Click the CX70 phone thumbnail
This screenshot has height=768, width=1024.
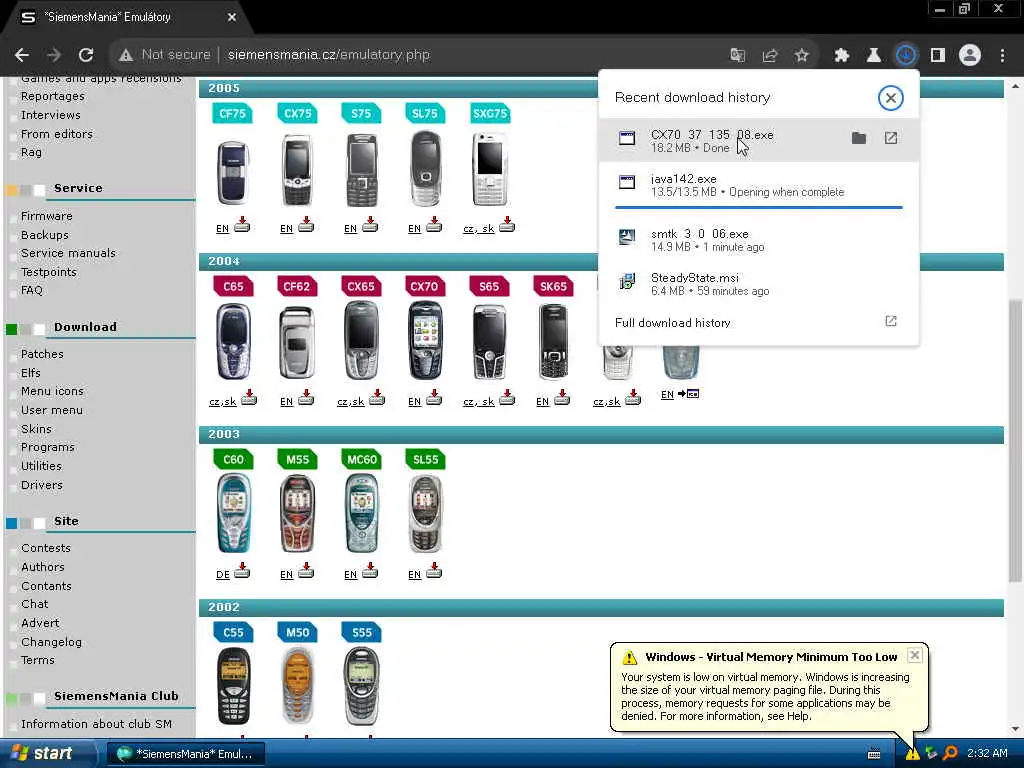(x=425, y=340)
